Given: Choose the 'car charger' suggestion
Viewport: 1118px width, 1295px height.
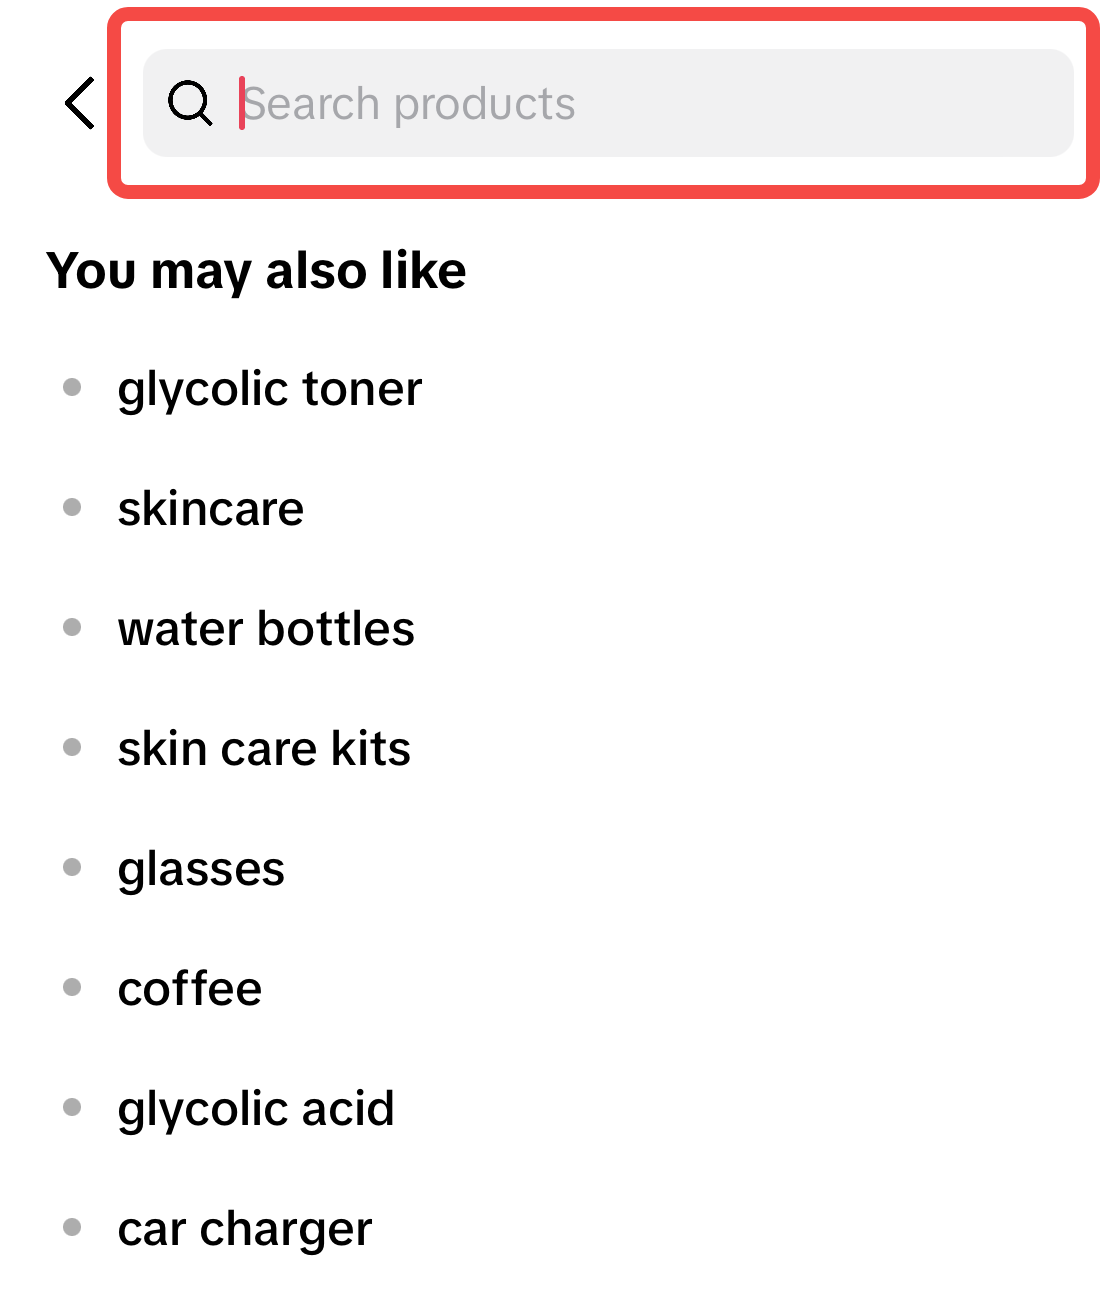Looking at the screenshot, I should click(x=245, y=1229).
